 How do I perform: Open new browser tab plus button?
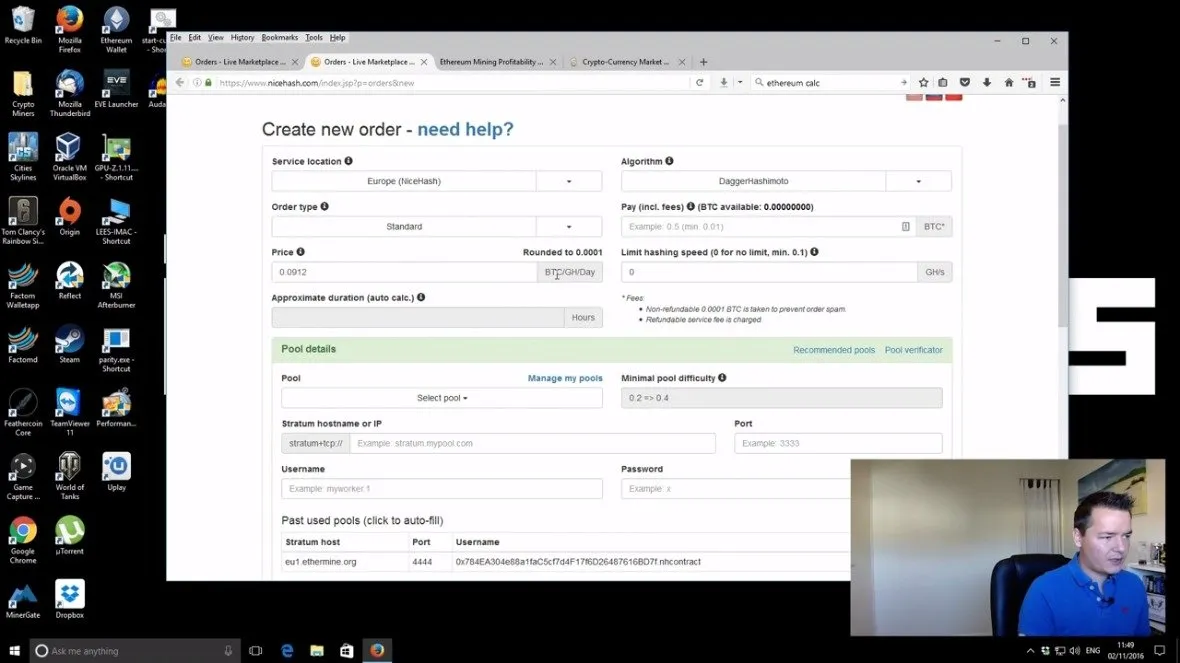(703, 62)
